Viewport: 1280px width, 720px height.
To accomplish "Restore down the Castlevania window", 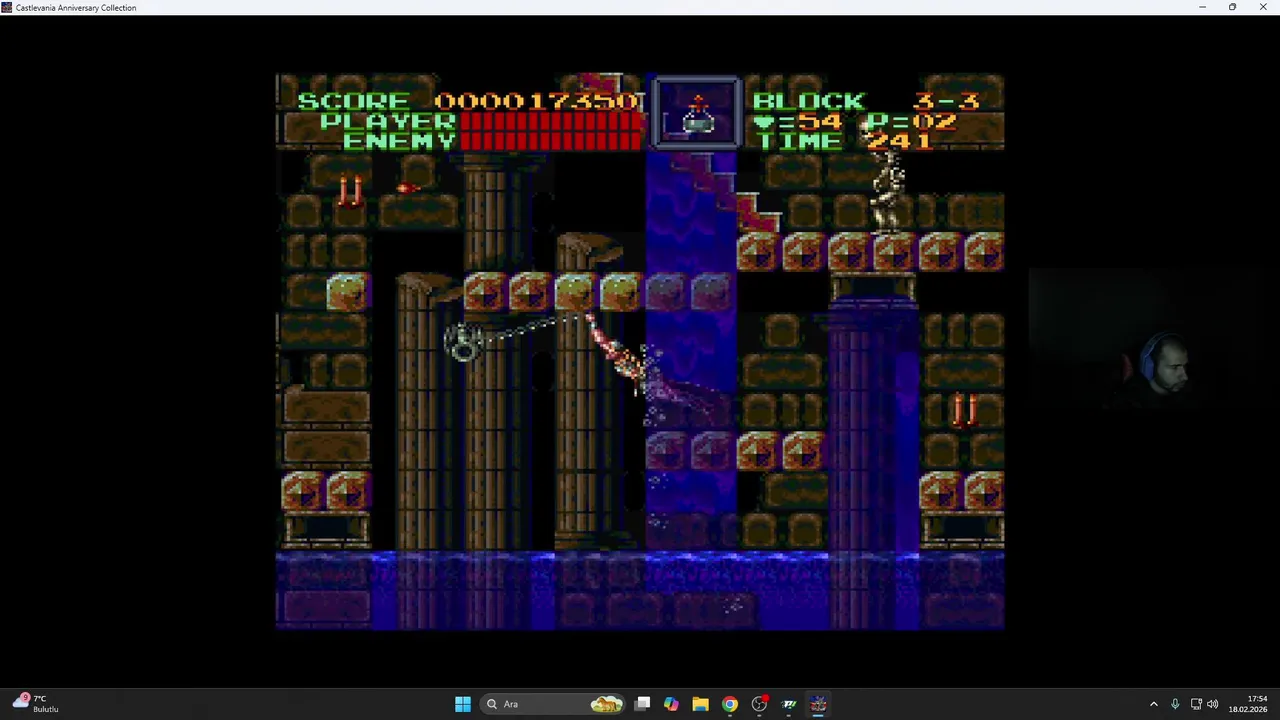I will (x=1232, y=7).
